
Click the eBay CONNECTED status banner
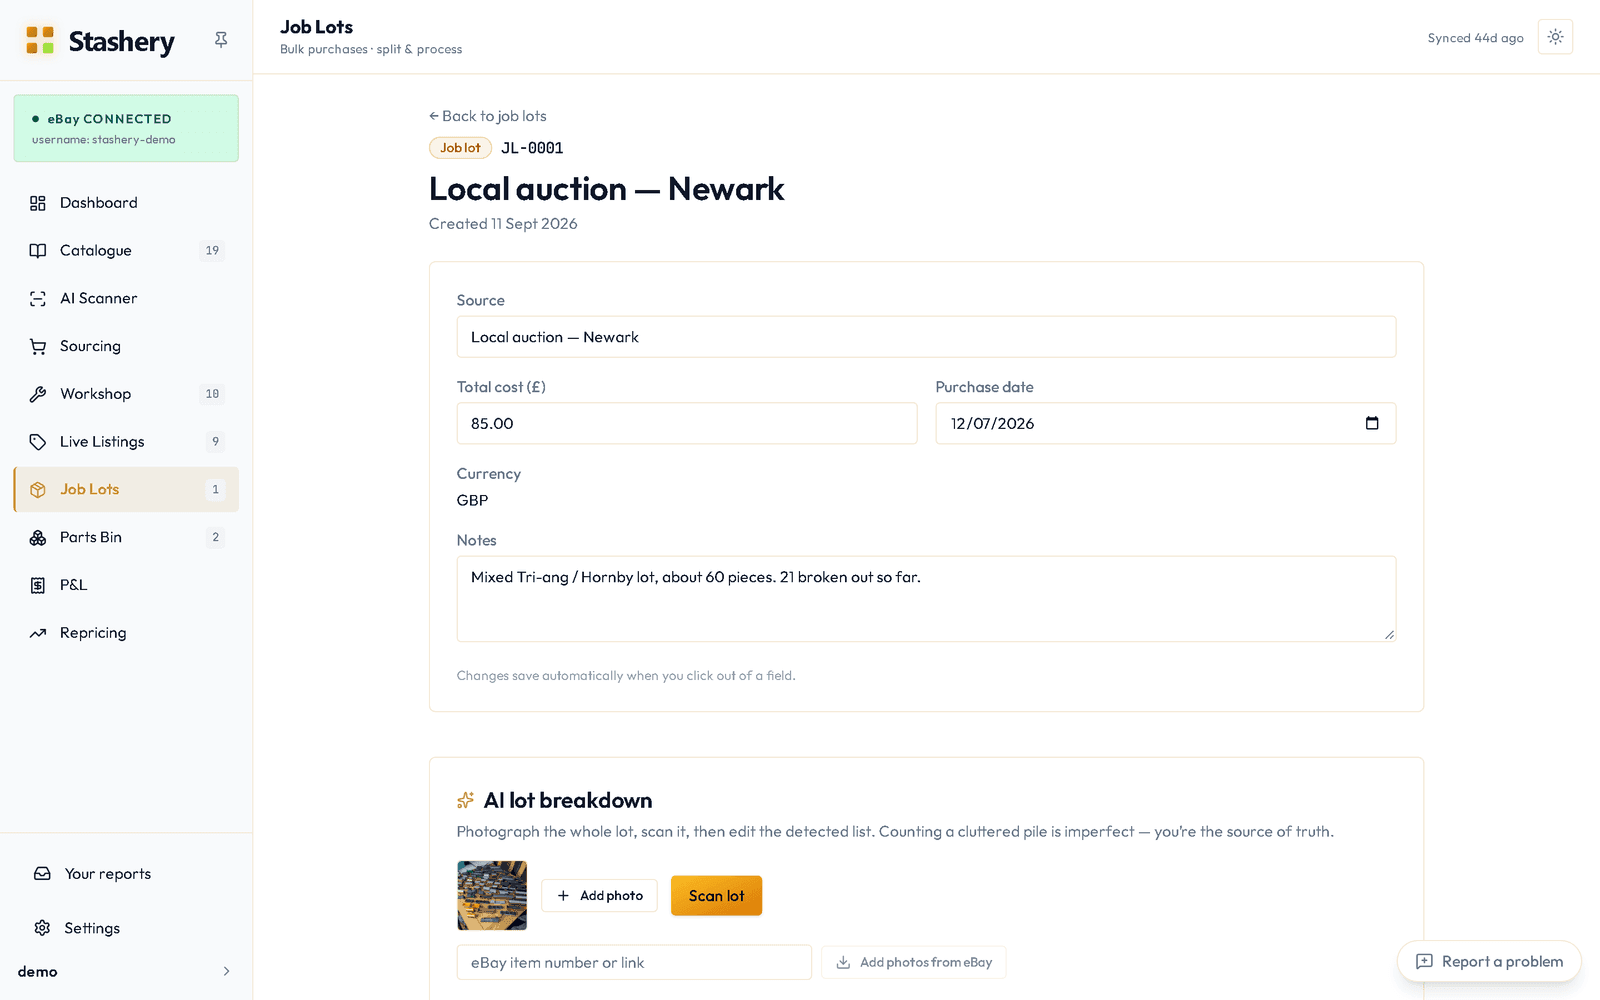(126, 129)
